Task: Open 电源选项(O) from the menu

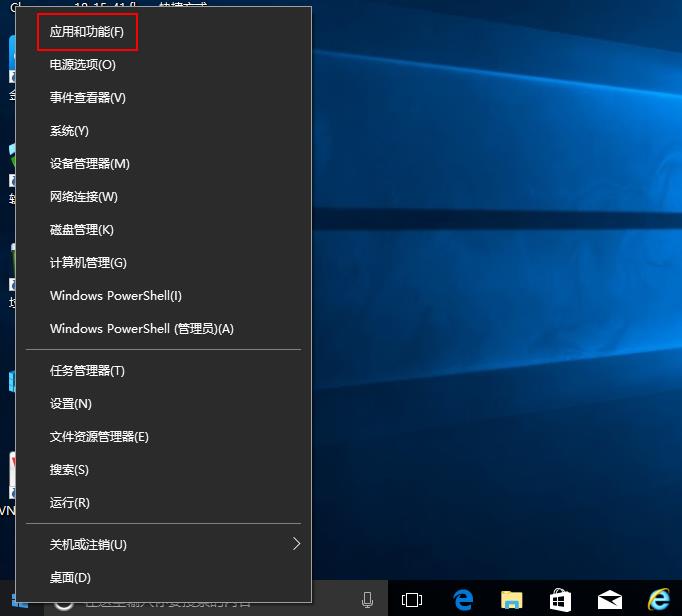Action: [x=83, y=65]
